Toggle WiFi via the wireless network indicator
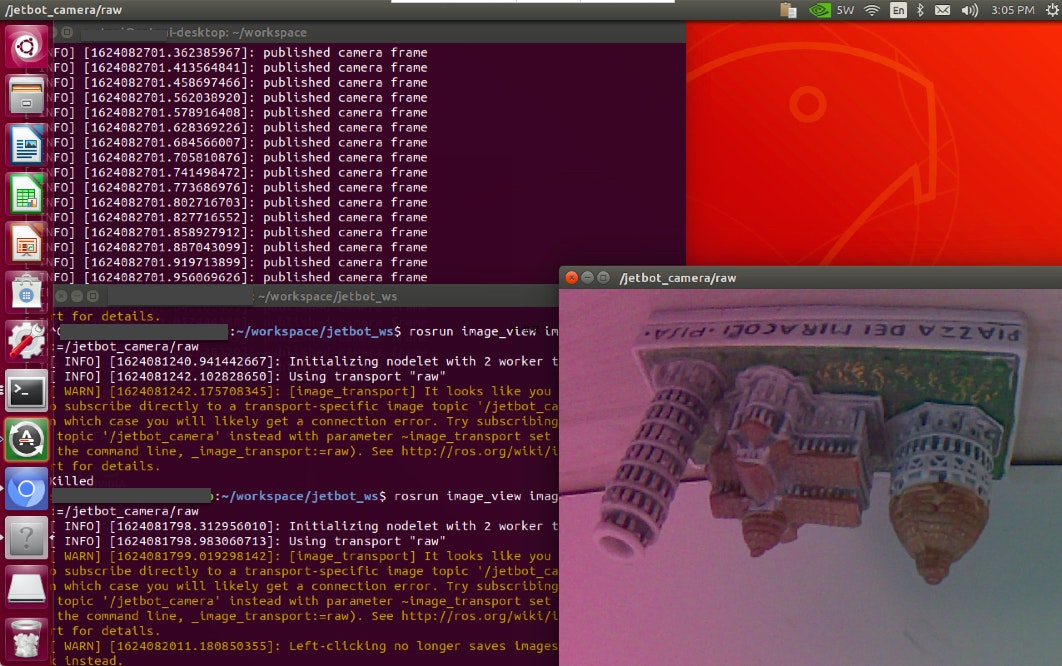 [870, 11]
